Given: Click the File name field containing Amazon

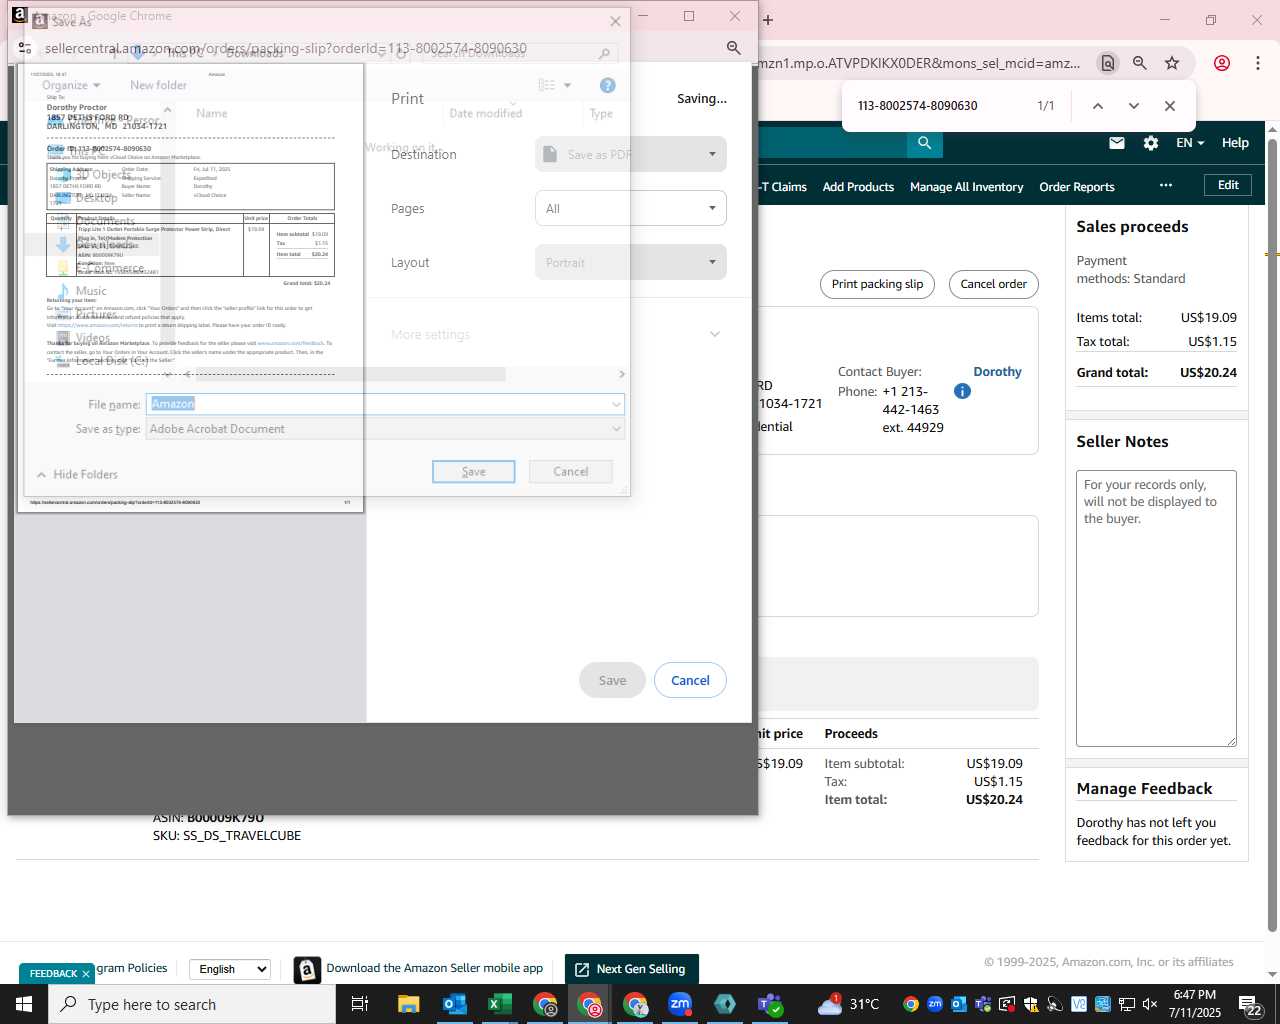Looking at the screenshot, I should point(386,404).
